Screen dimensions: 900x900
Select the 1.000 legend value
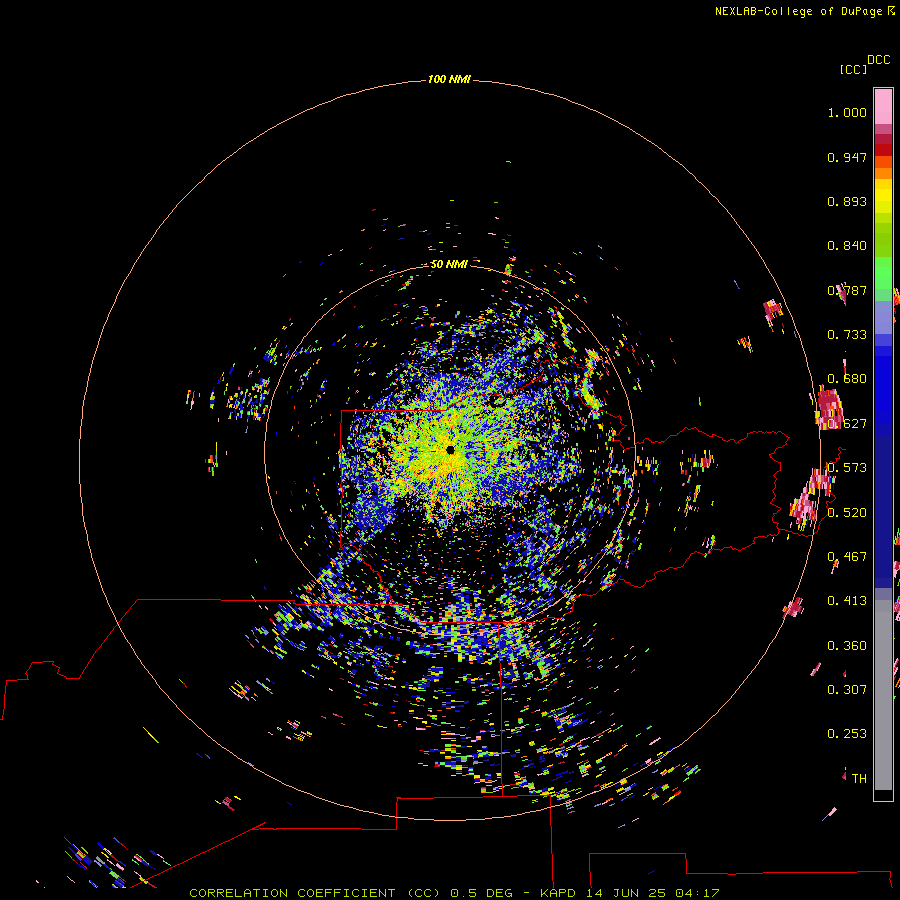point(847,112)
